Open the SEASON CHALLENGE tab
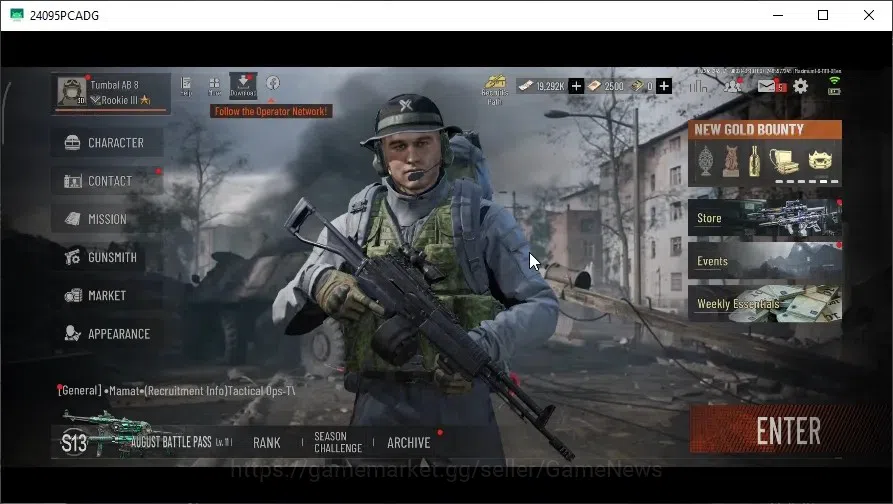The image size is (893, 504). (338, 442)
